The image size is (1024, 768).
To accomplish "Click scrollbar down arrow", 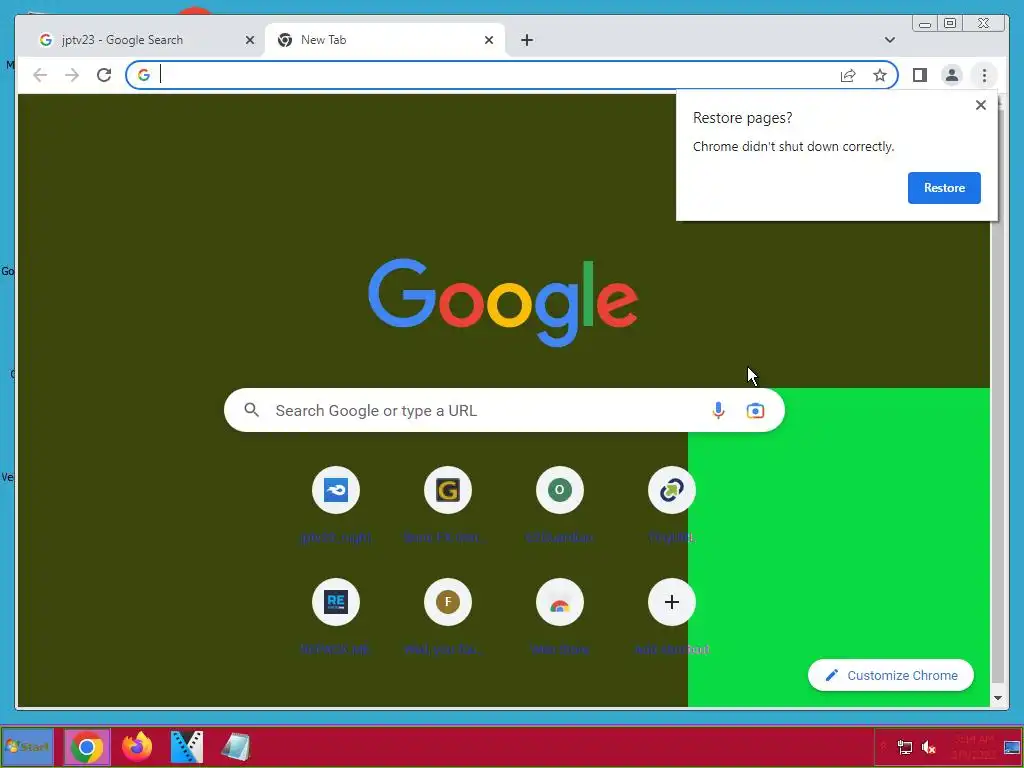I will tap(997, 698).
